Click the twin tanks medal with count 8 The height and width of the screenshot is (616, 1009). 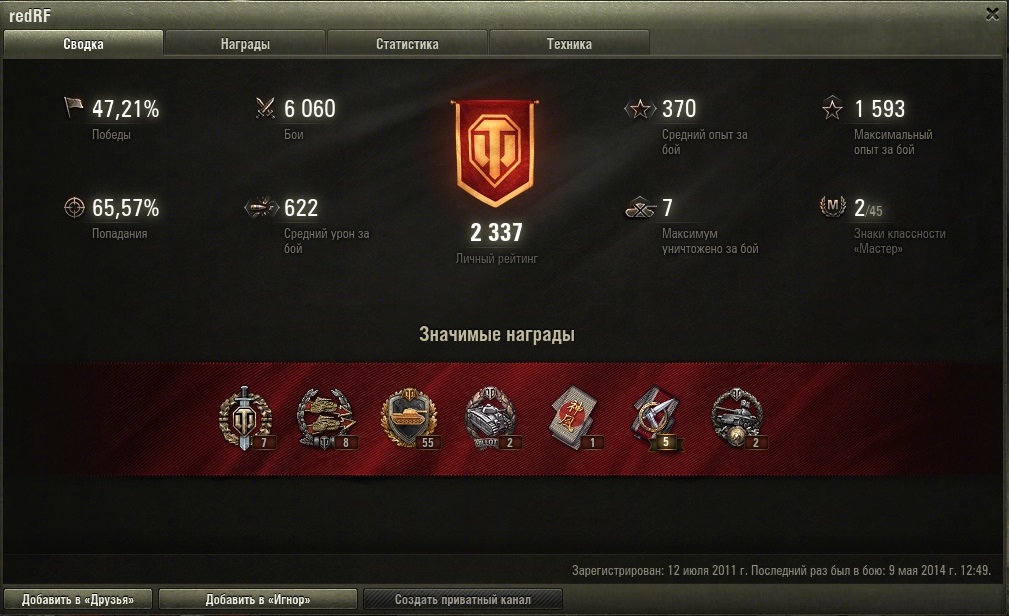pyautogui.click(x=327, y=418)
